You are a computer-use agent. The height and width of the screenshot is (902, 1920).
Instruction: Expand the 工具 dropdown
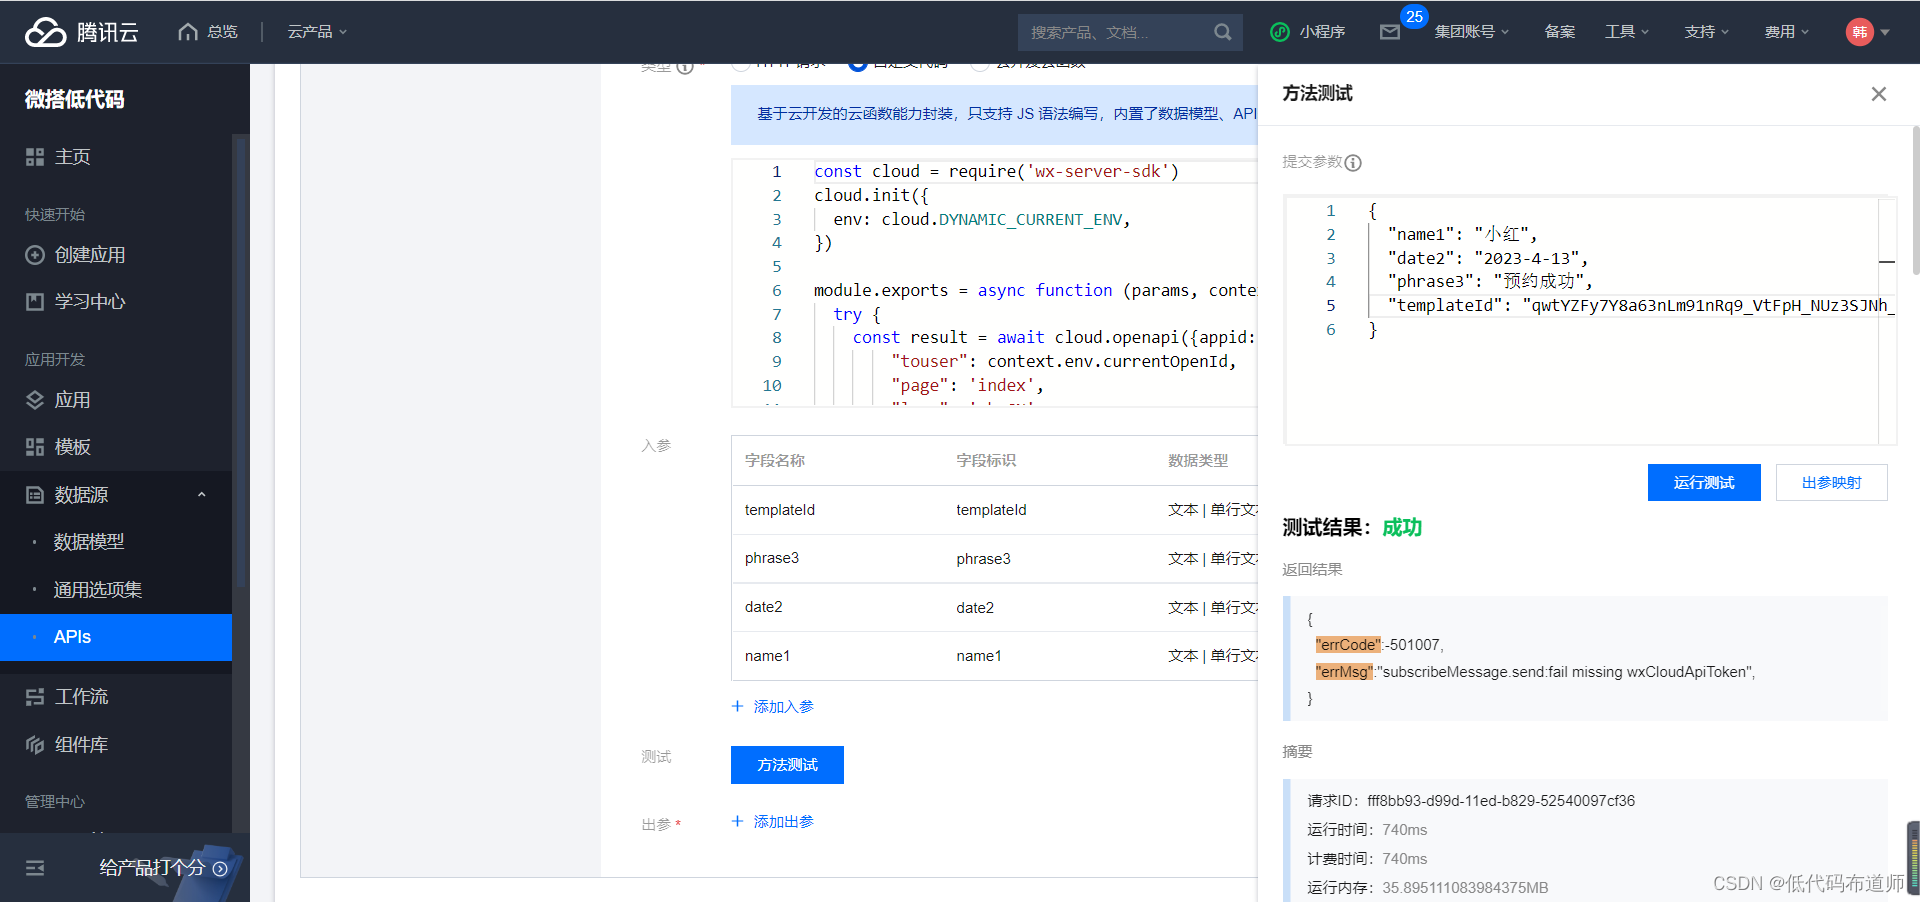1627,32
